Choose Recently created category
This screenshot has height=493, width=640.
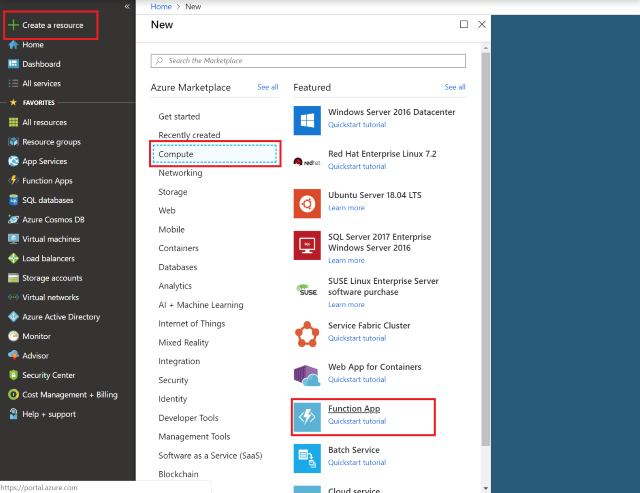189,135
